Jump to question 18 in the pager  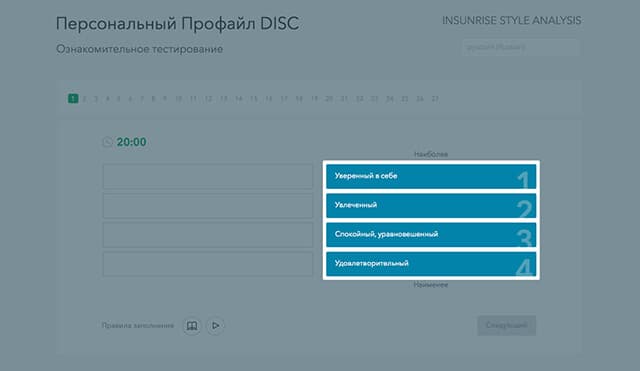pos(299,99)
